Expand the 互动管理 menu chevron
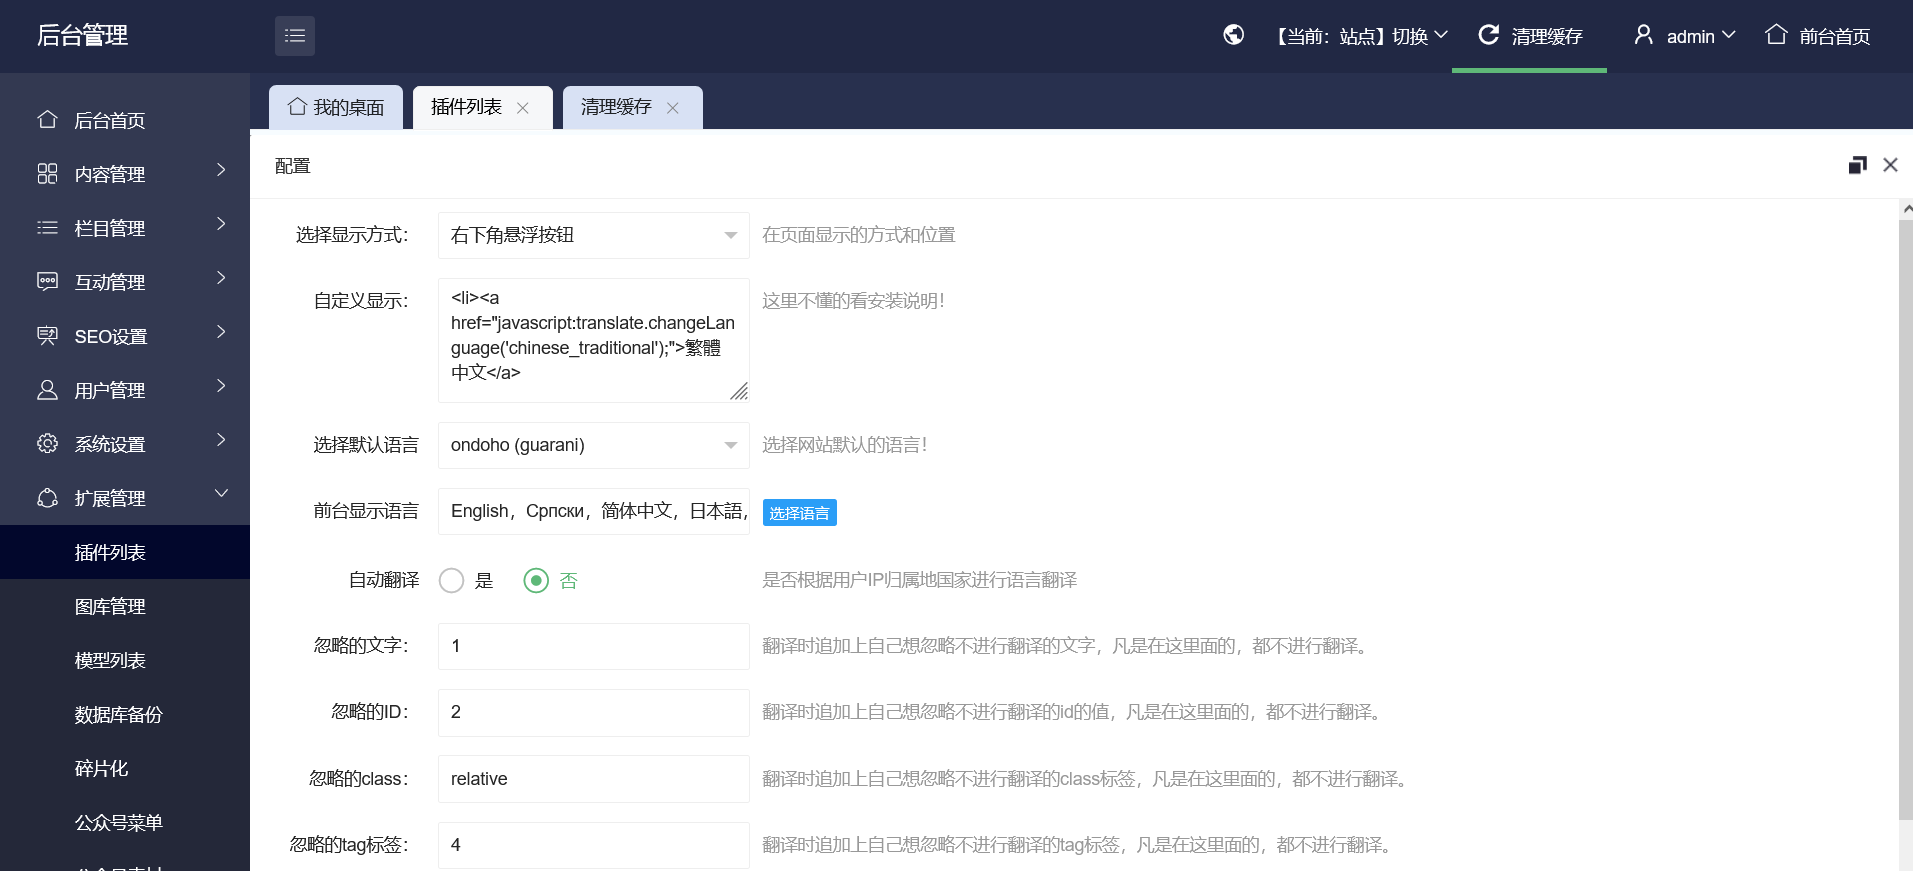 221,278
